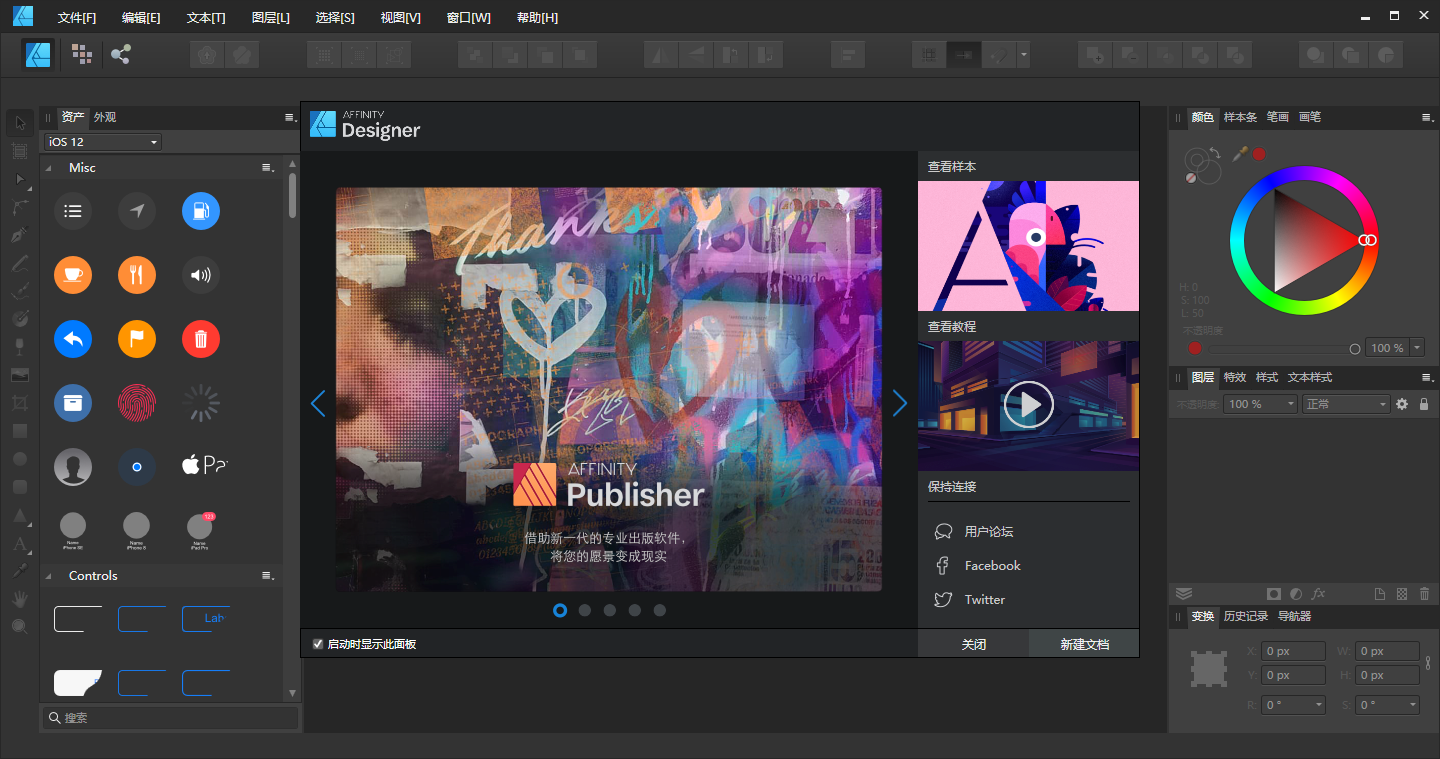Screen dimensions: 1440x759
Task: Select the Move tool arrow
Action: pos(20,123)
